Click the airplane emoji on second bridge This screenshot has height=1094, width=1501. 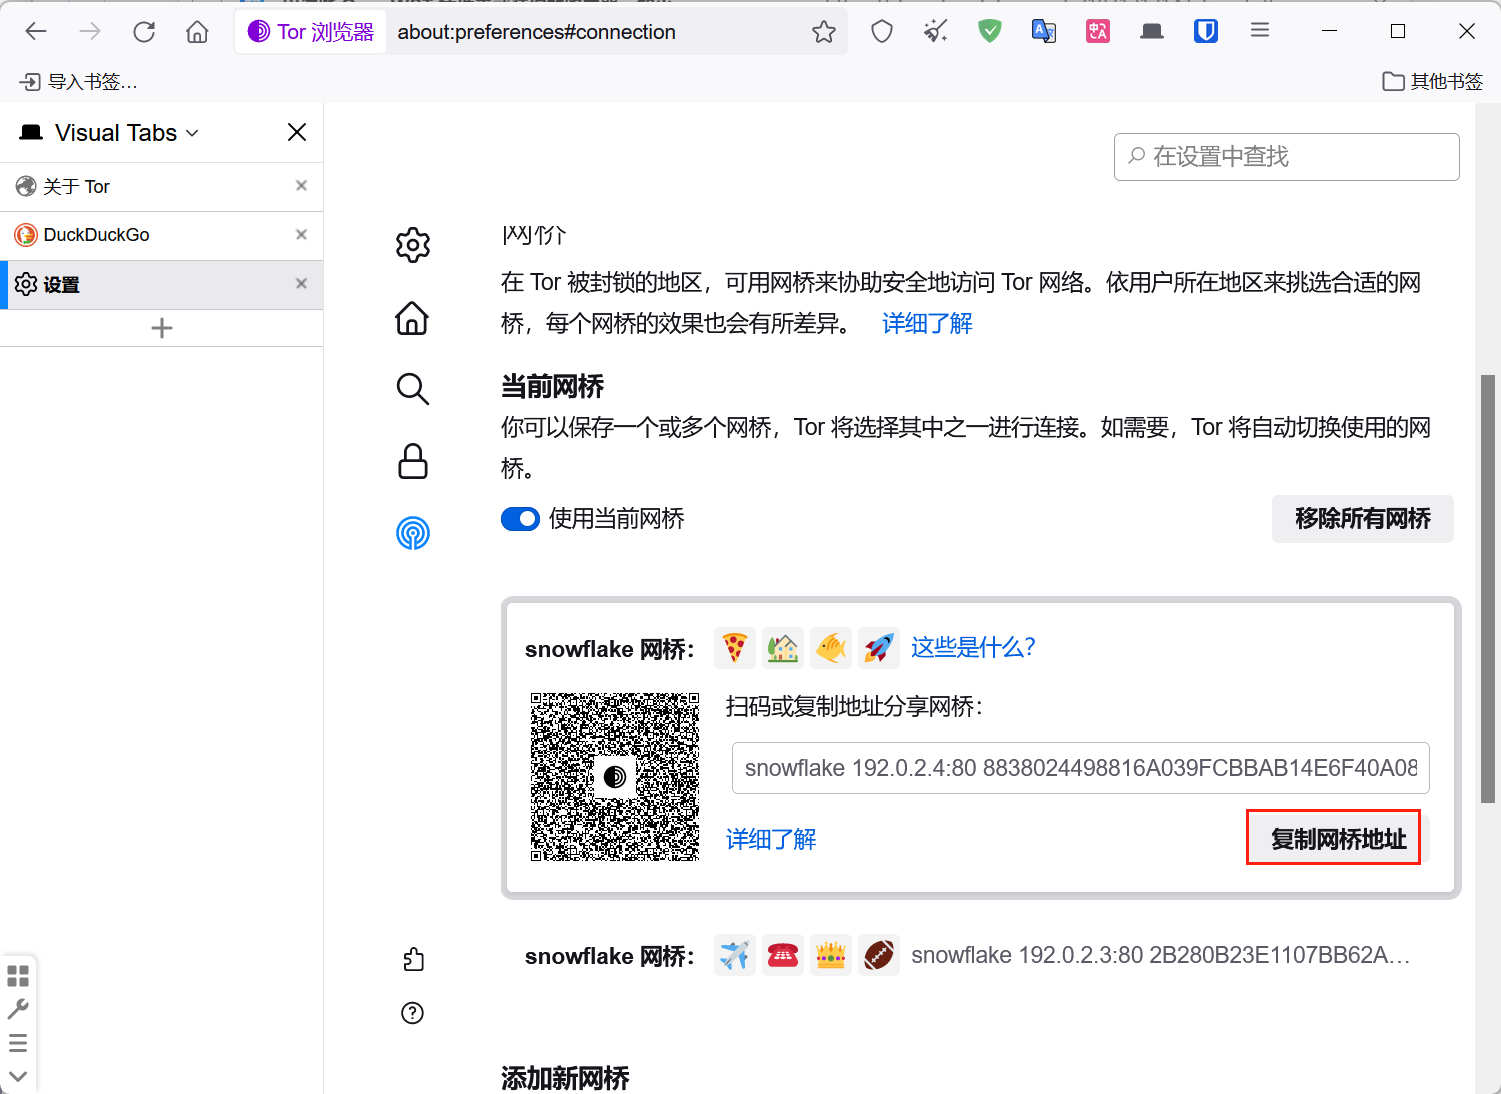tap(735, 955)
